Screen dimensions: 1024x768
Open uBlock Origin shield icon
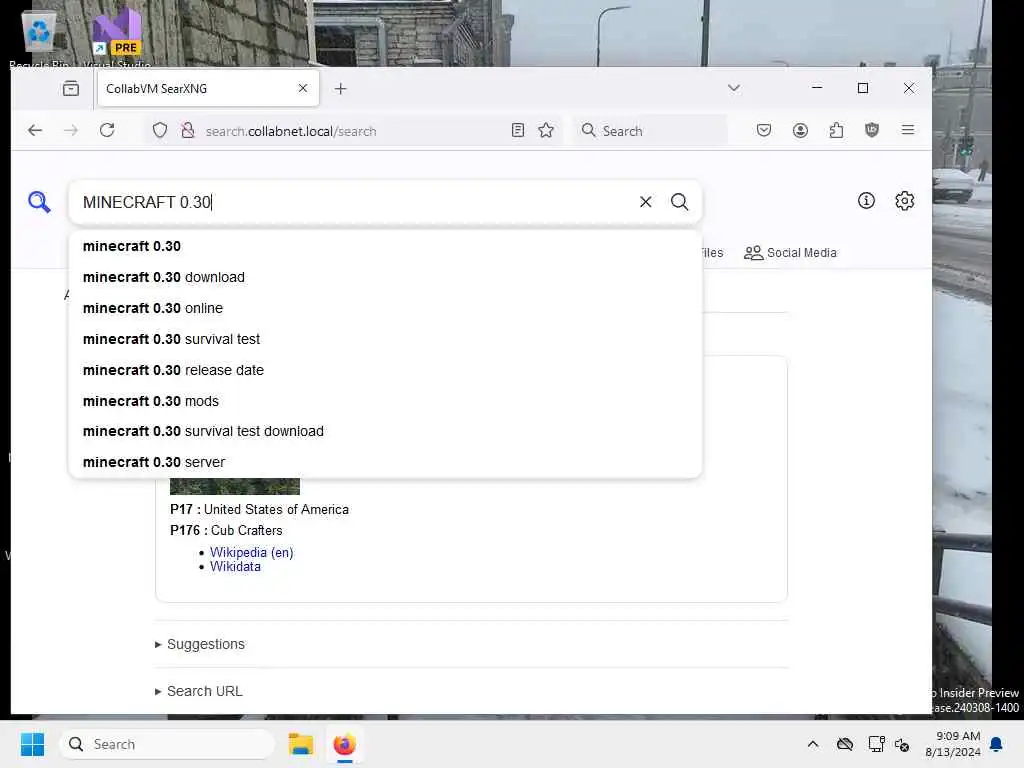click(871, 131)
